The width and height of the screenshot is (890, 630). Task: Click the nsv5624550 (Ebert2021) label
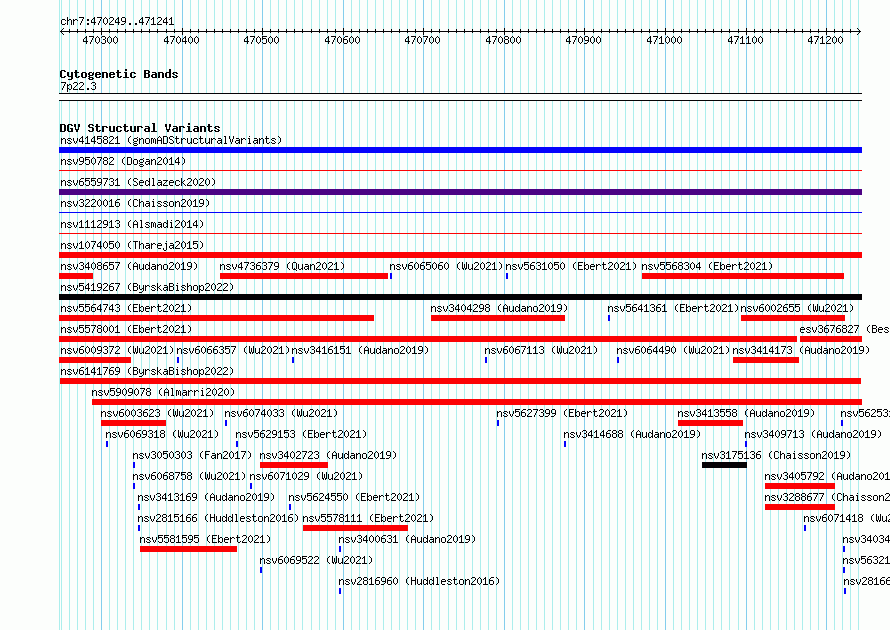354,497
